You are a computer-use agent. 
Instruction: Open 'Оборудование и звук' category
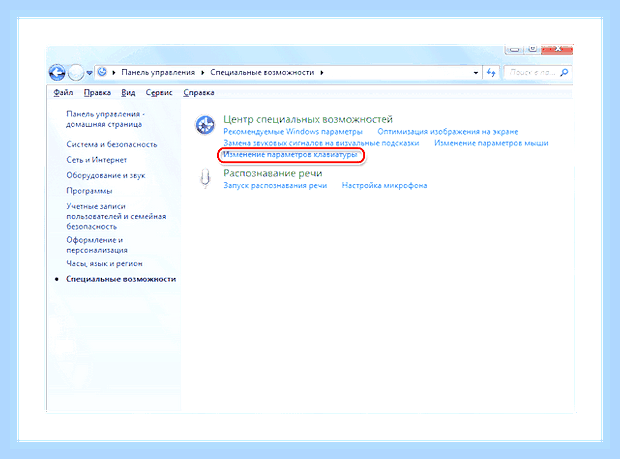106,175
